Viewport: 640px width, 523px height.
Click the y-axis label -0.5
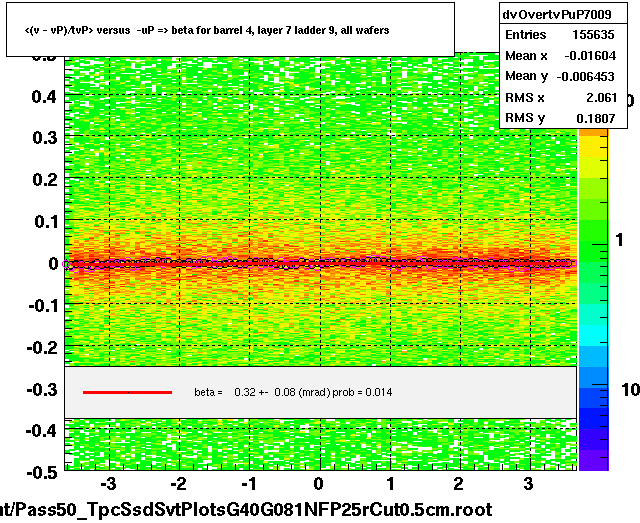point(42,473)
